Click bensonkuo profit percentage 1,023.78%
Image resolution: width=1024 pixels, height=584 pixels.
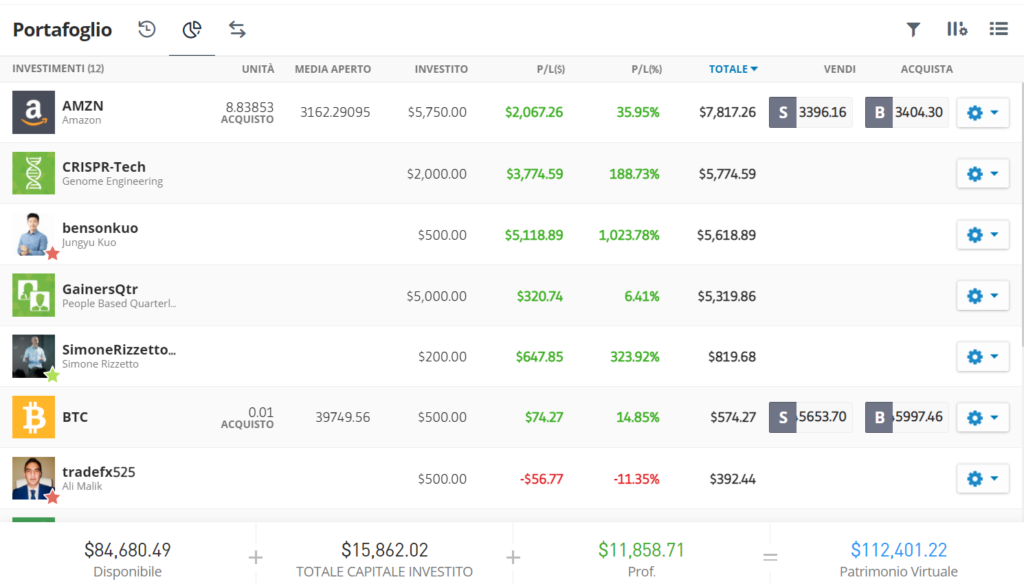(629, 235)
